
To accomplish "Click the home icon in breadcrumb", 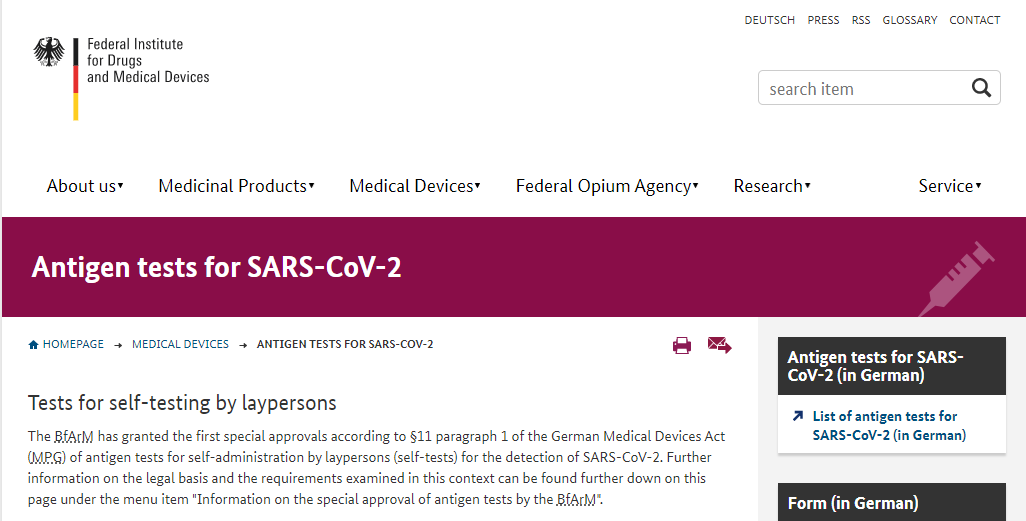I will point(33,345).
